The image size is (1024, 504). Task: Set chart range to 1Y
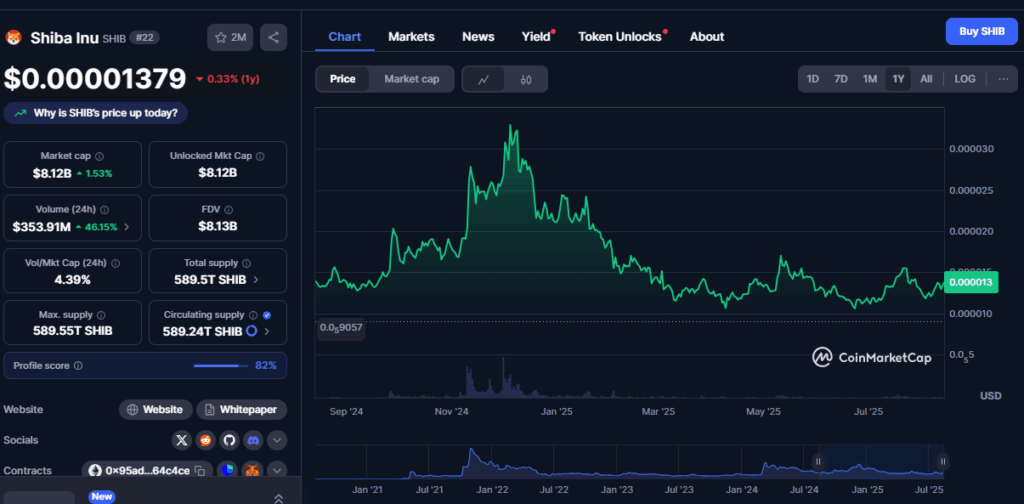[898, 79]
